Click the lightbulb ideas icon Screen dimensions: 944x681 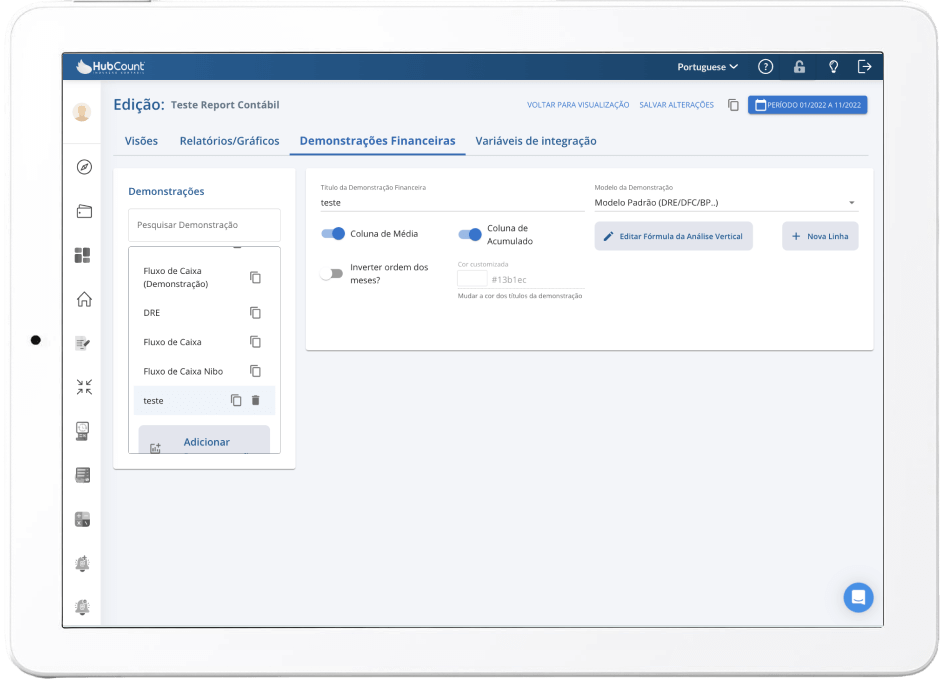pyautogui.click(x=833, y=67)
